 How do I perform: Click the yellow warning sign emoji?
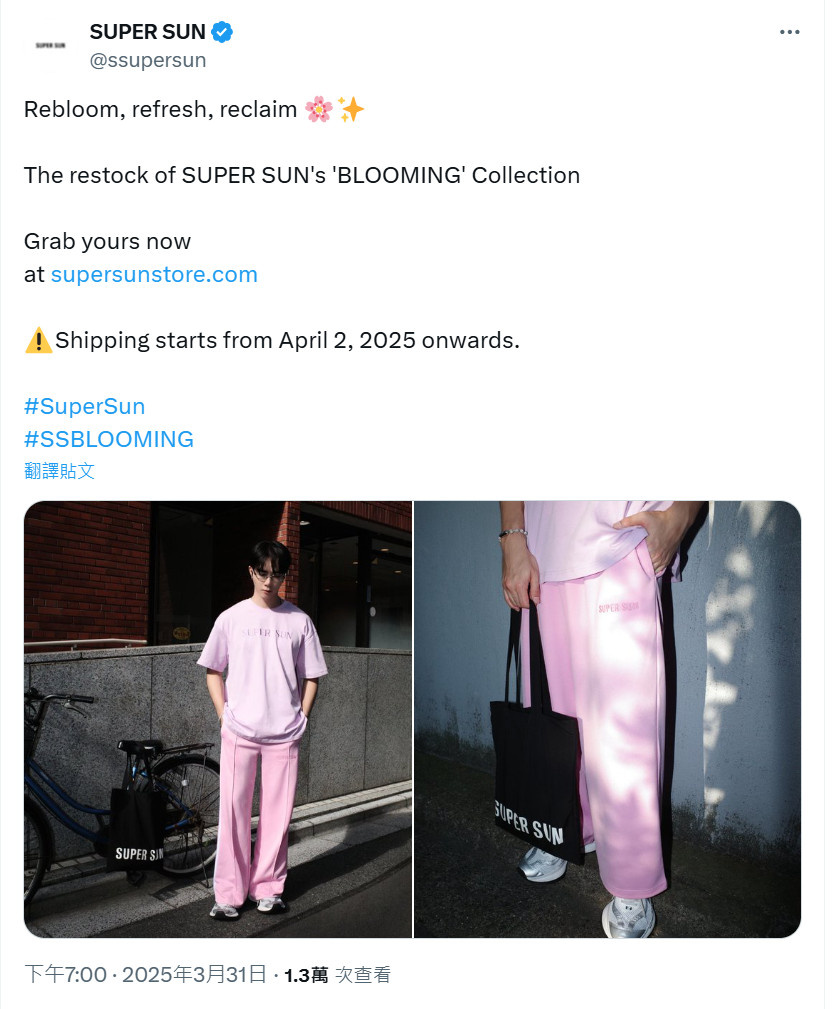click(x=38, y=340)
